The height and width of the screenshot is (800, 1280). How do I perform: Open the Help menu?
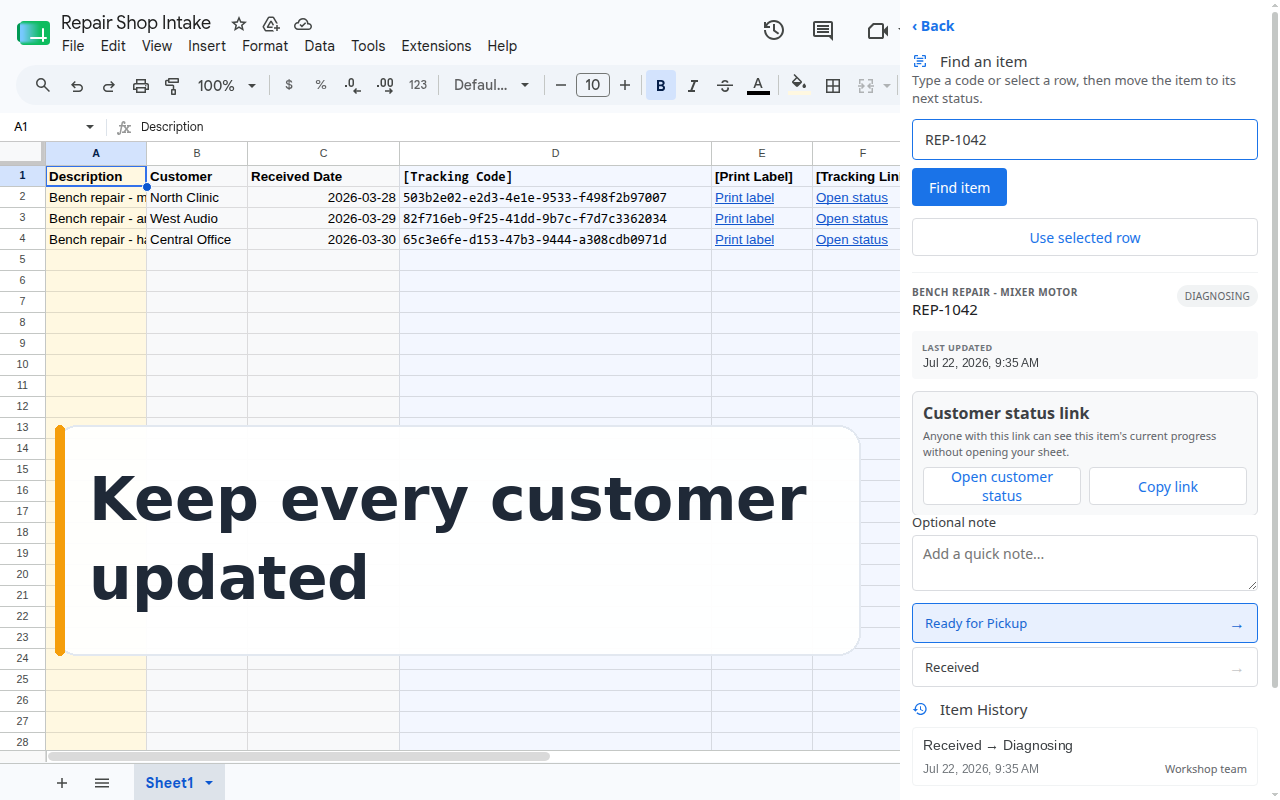tap(502, 46)
